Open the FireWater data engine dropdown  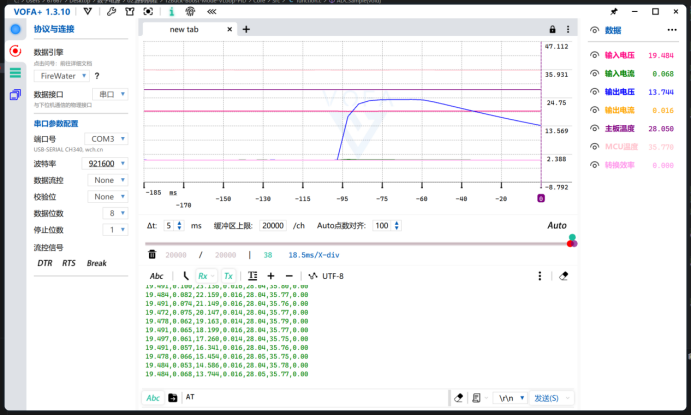62,75
